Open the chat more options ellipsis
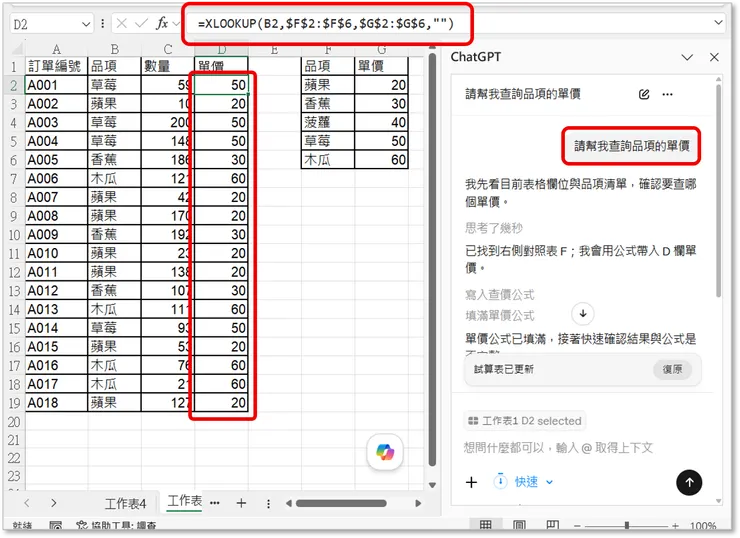Viewport: 740px width, 538px height. pos(667,94)
